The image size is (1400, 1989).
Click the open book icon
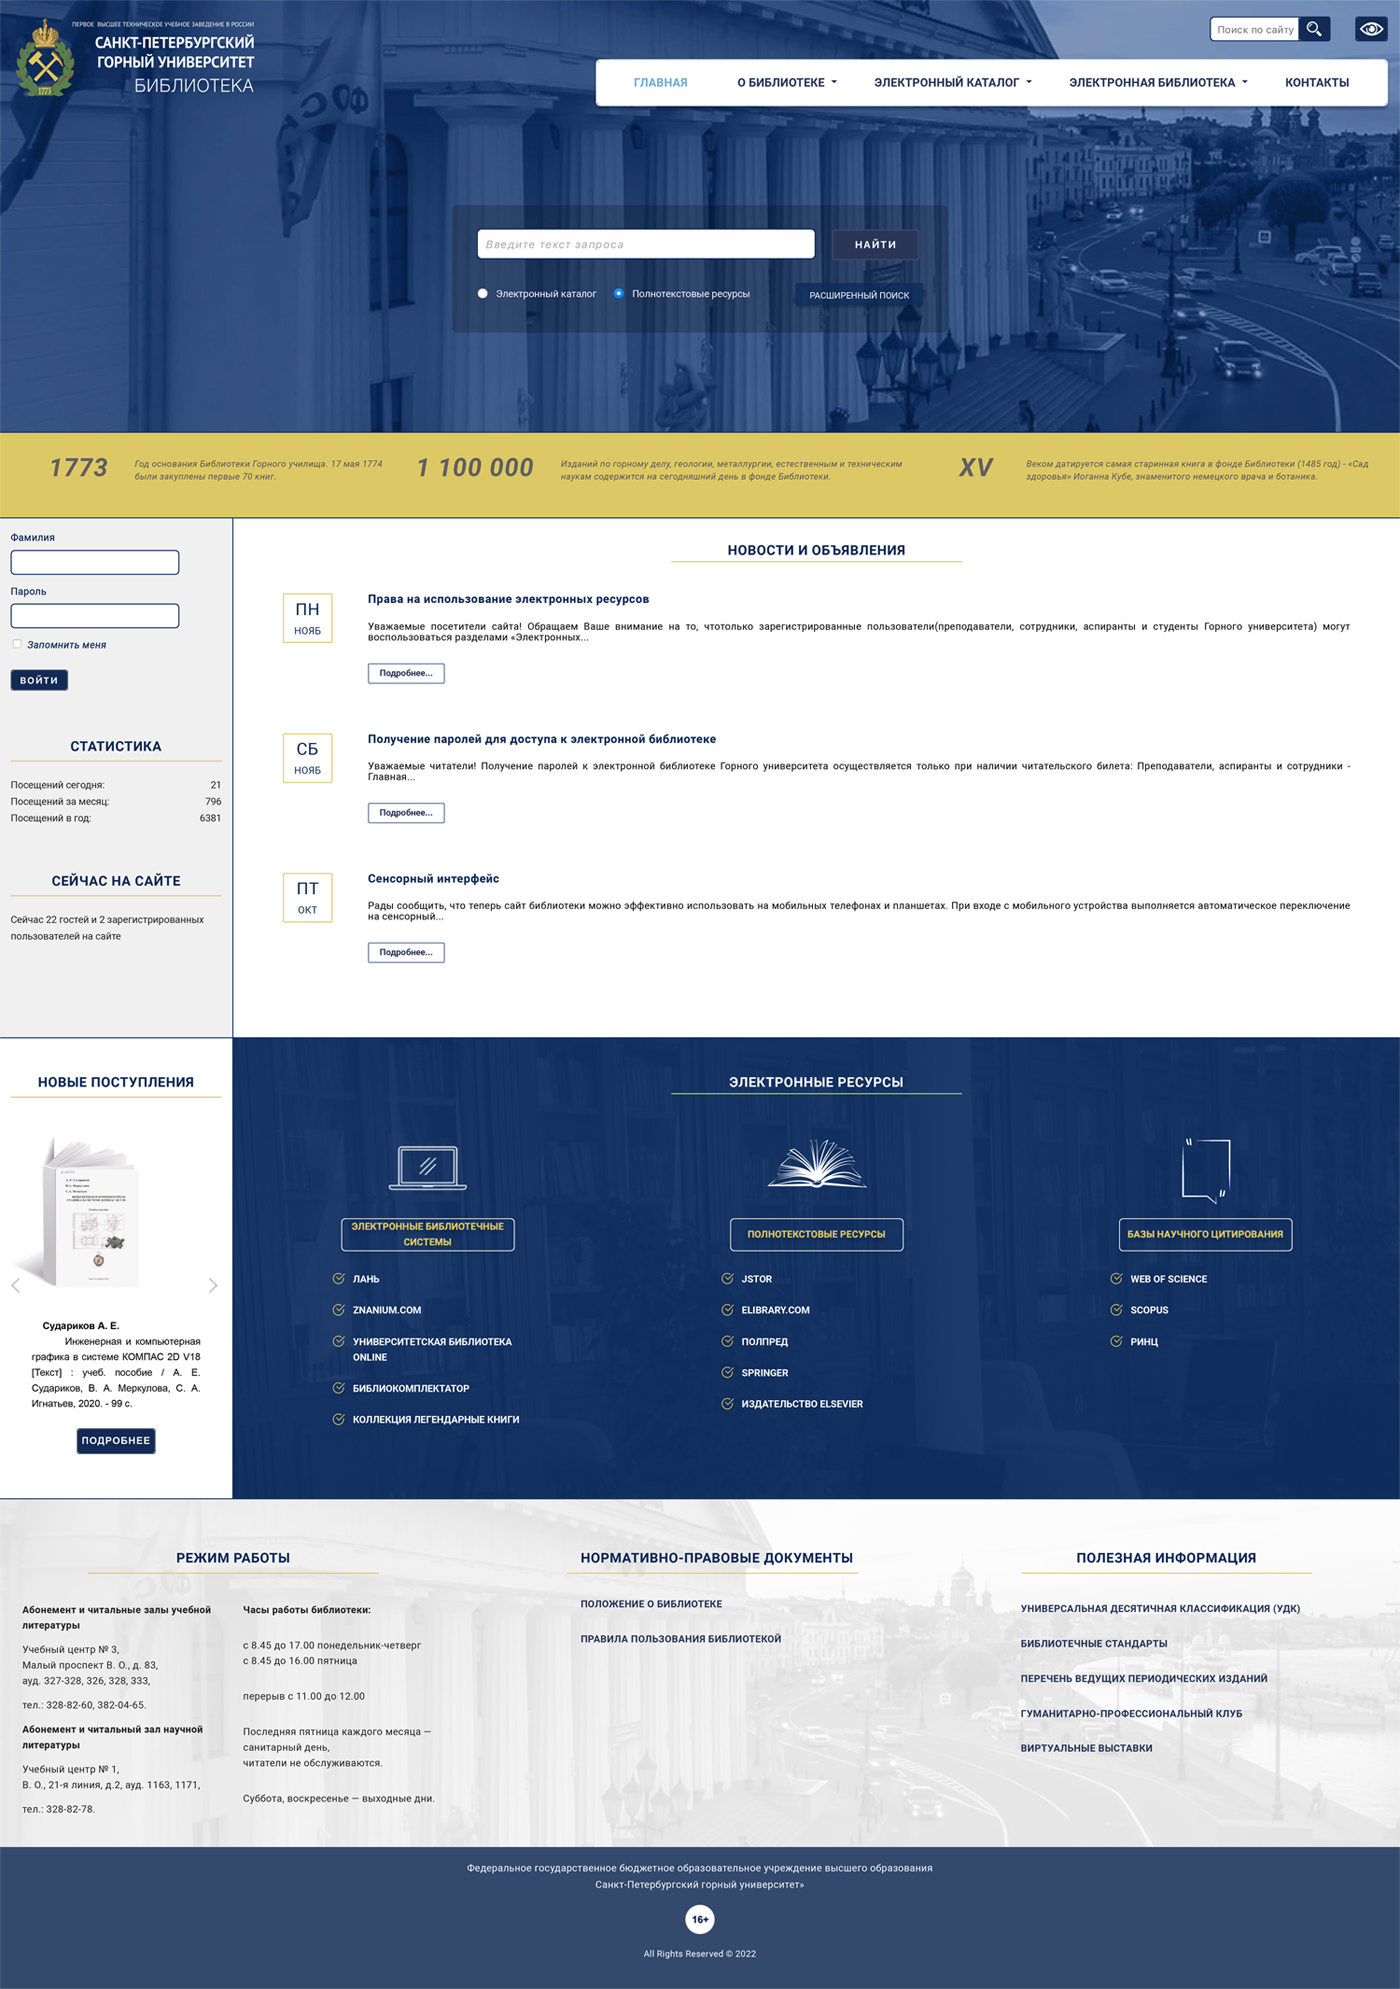[x=816, y=1164]
